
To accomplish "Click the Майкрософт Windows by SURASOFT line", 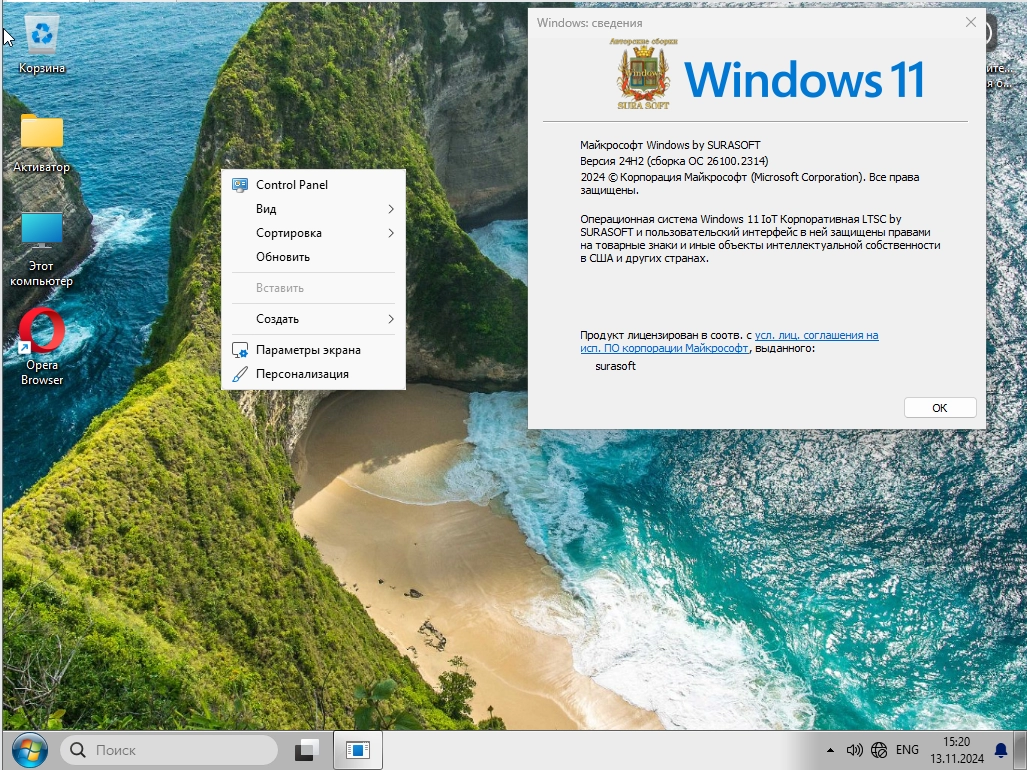I will (670, 145).
